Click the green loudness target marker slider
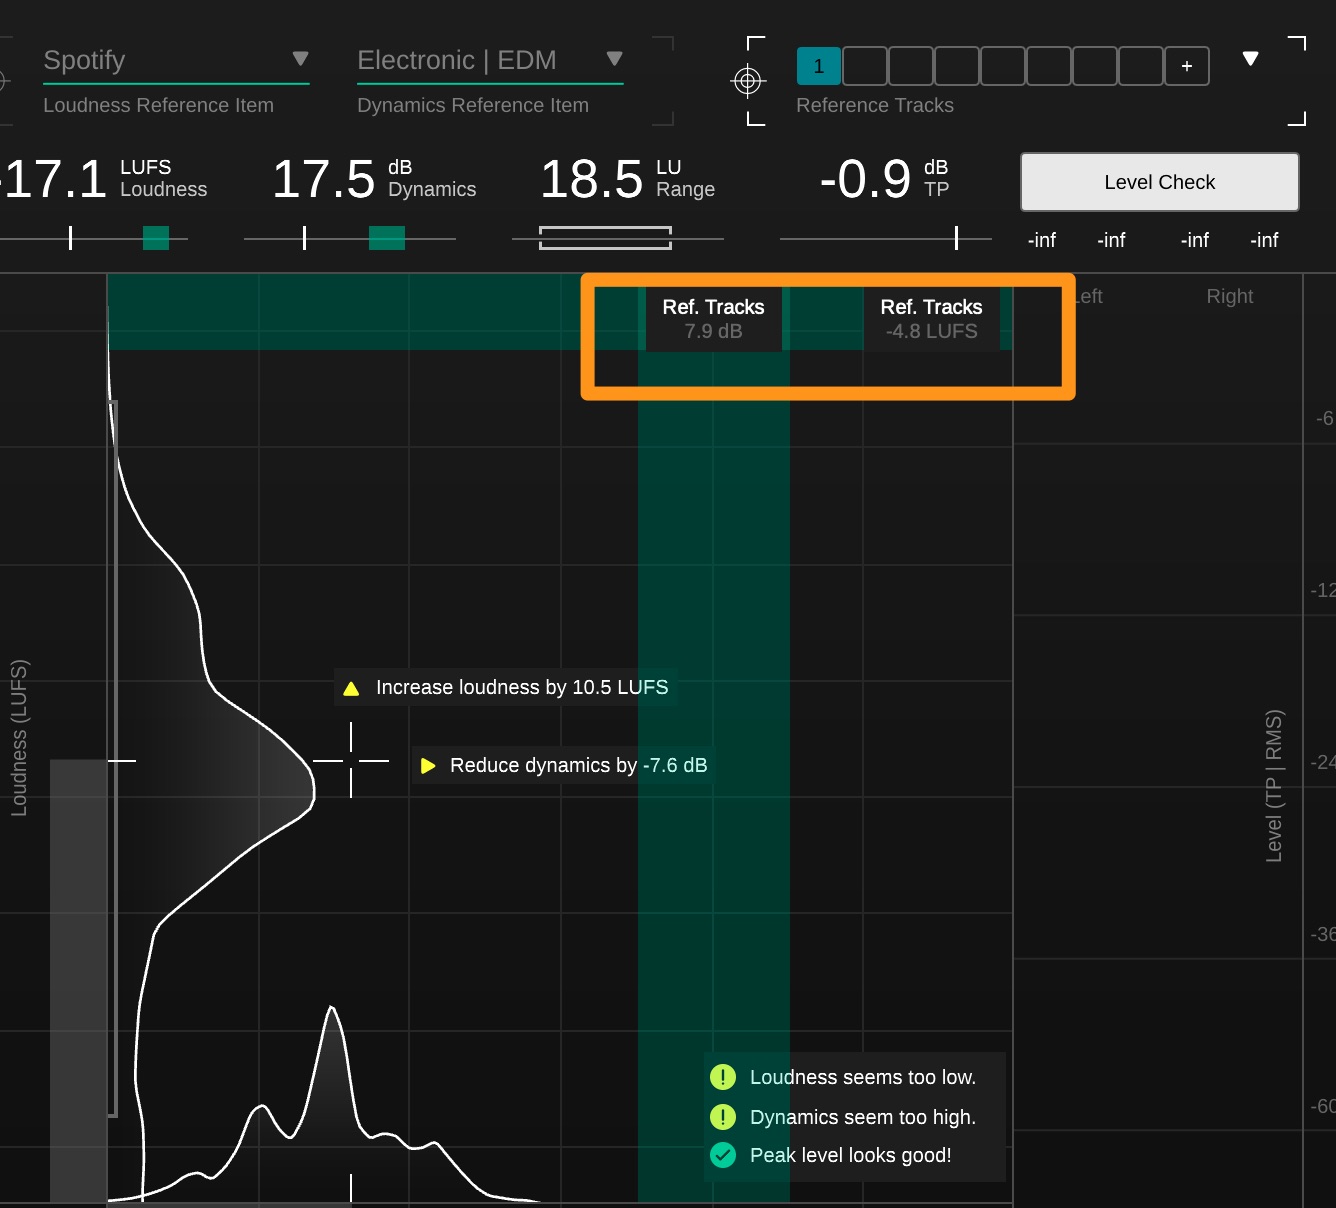The width and height of the screenshot is (1336, 1208). (156, 238)
